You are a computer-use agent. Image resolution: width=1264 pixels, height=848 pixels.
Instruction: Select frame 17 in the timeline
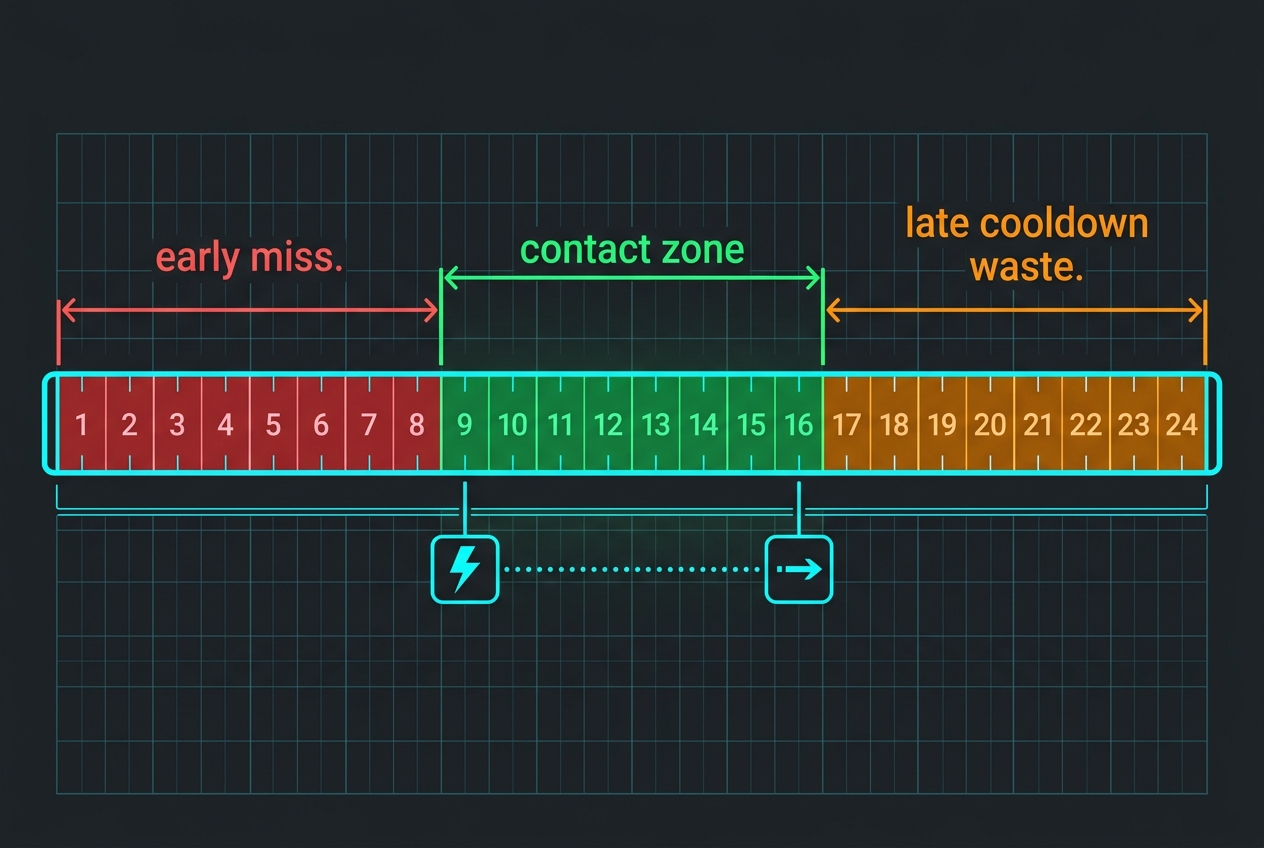point(847,424)
